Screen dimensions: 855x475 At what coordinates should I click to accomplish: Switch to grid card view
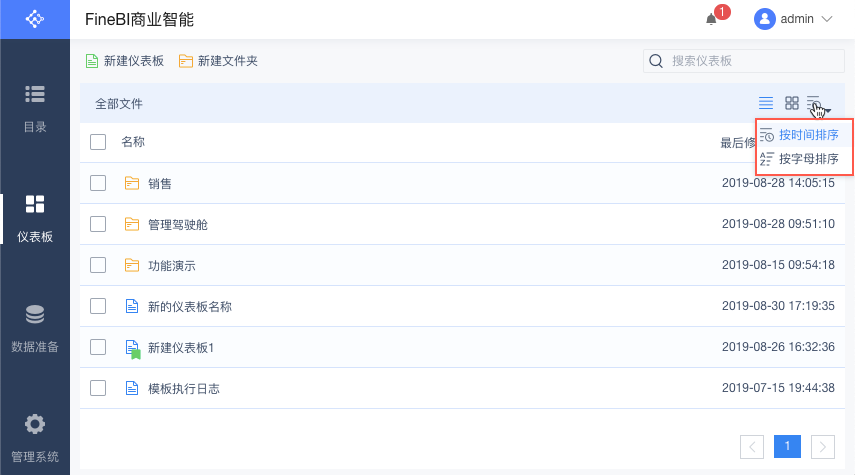click(792, 103)
